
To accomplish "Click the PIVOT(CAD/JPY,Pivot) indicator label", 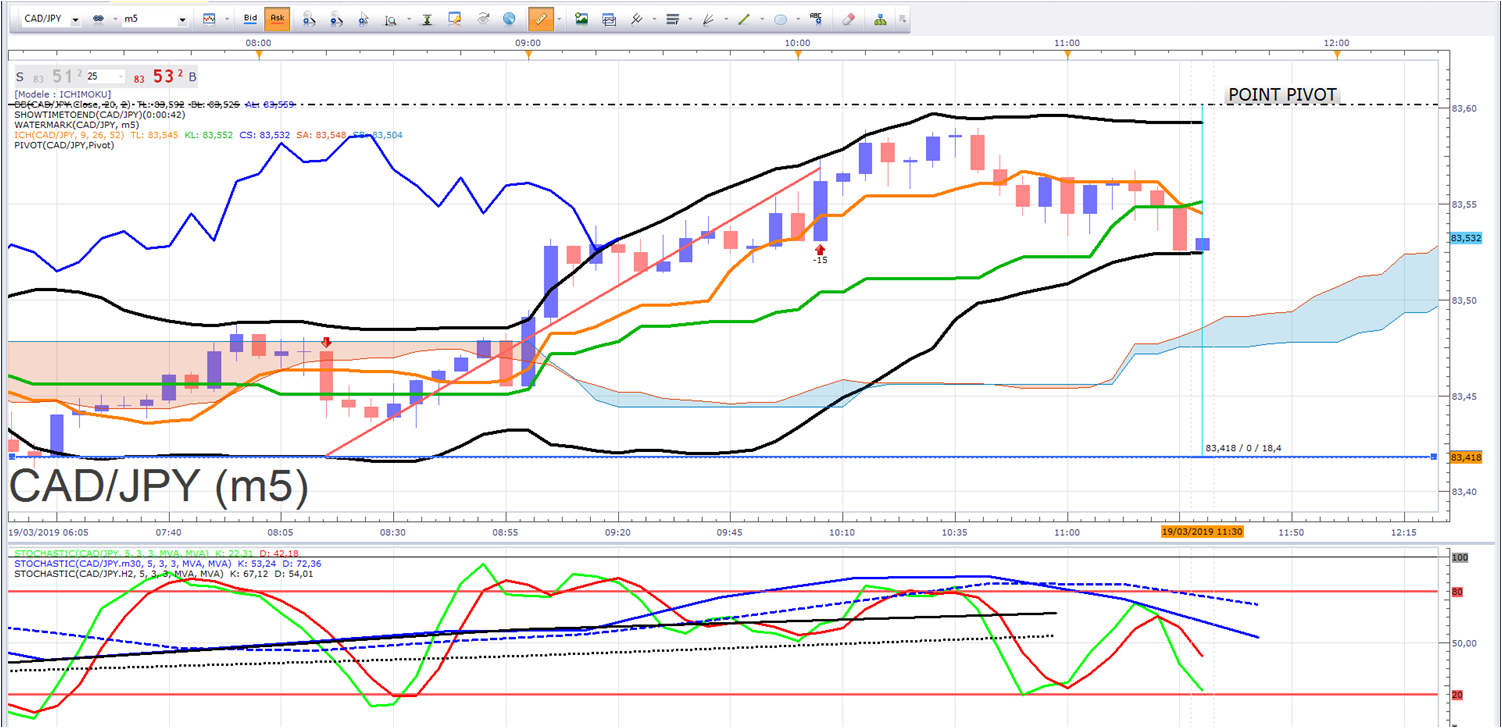I will (64, 145).
